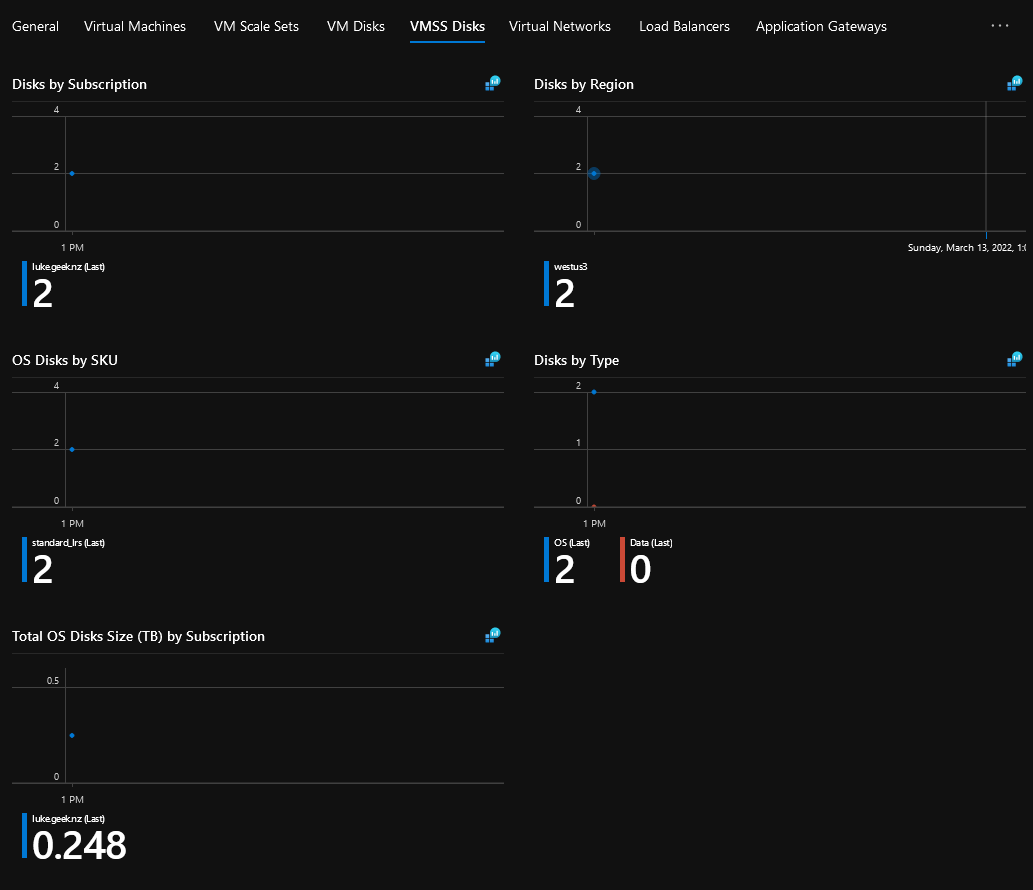This screenshot has width=1033, height=890.
Task: Open the Virtual Networks tab
Action: click(x=560, y=26)
